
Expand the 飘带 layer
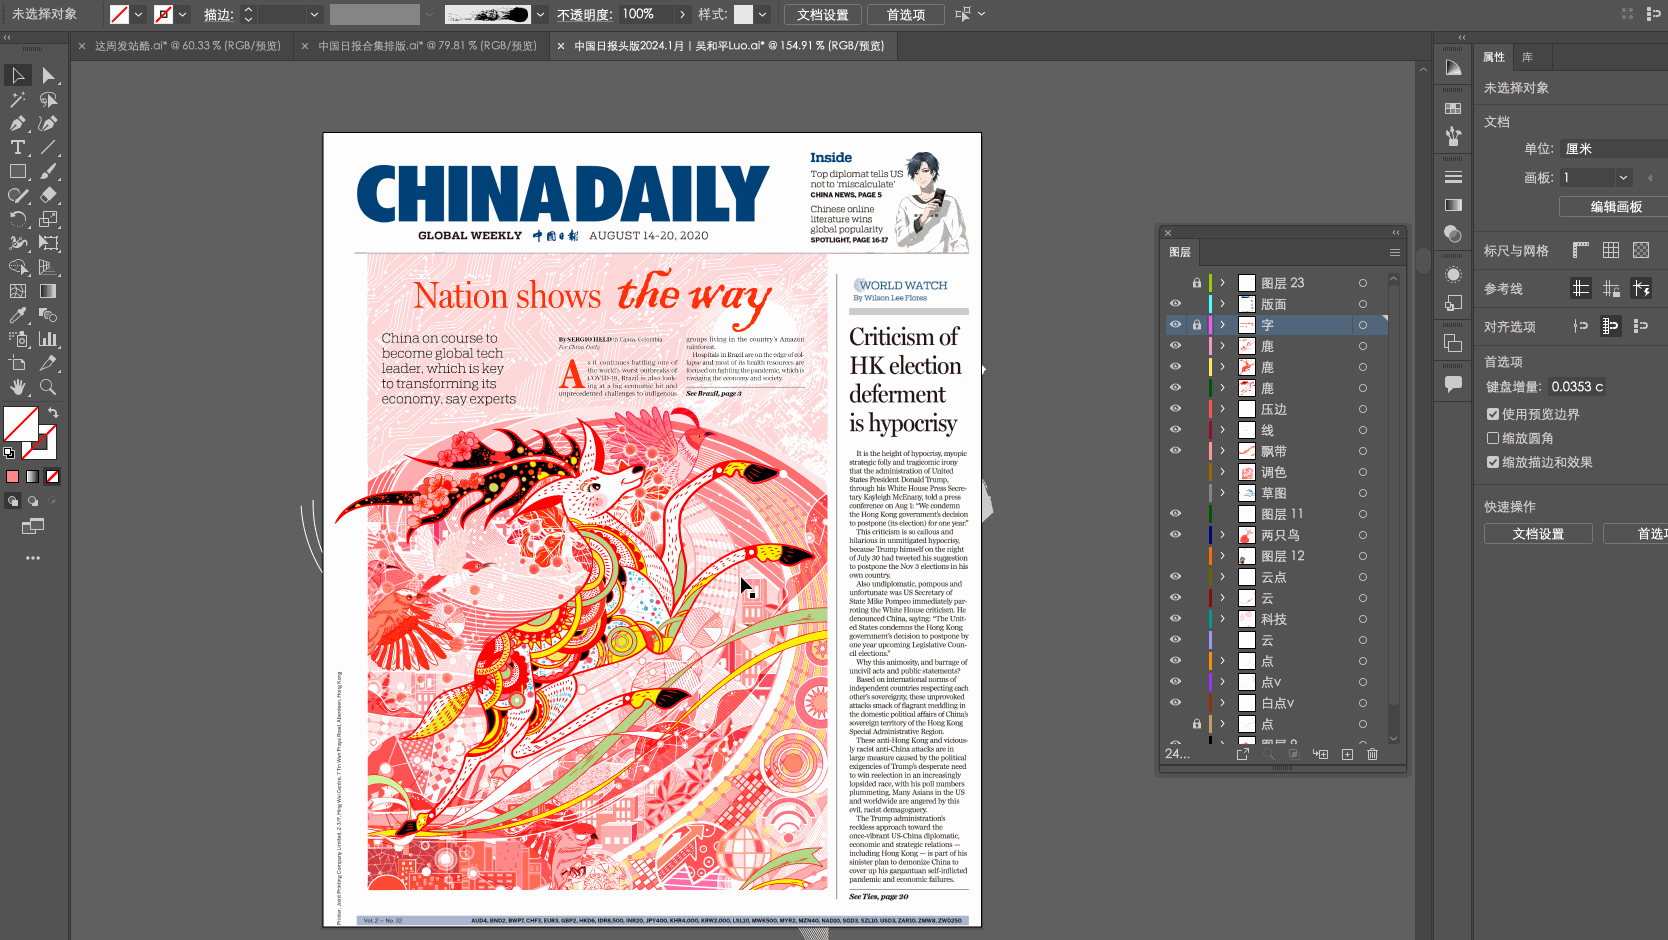click(x=1222, y=451)
